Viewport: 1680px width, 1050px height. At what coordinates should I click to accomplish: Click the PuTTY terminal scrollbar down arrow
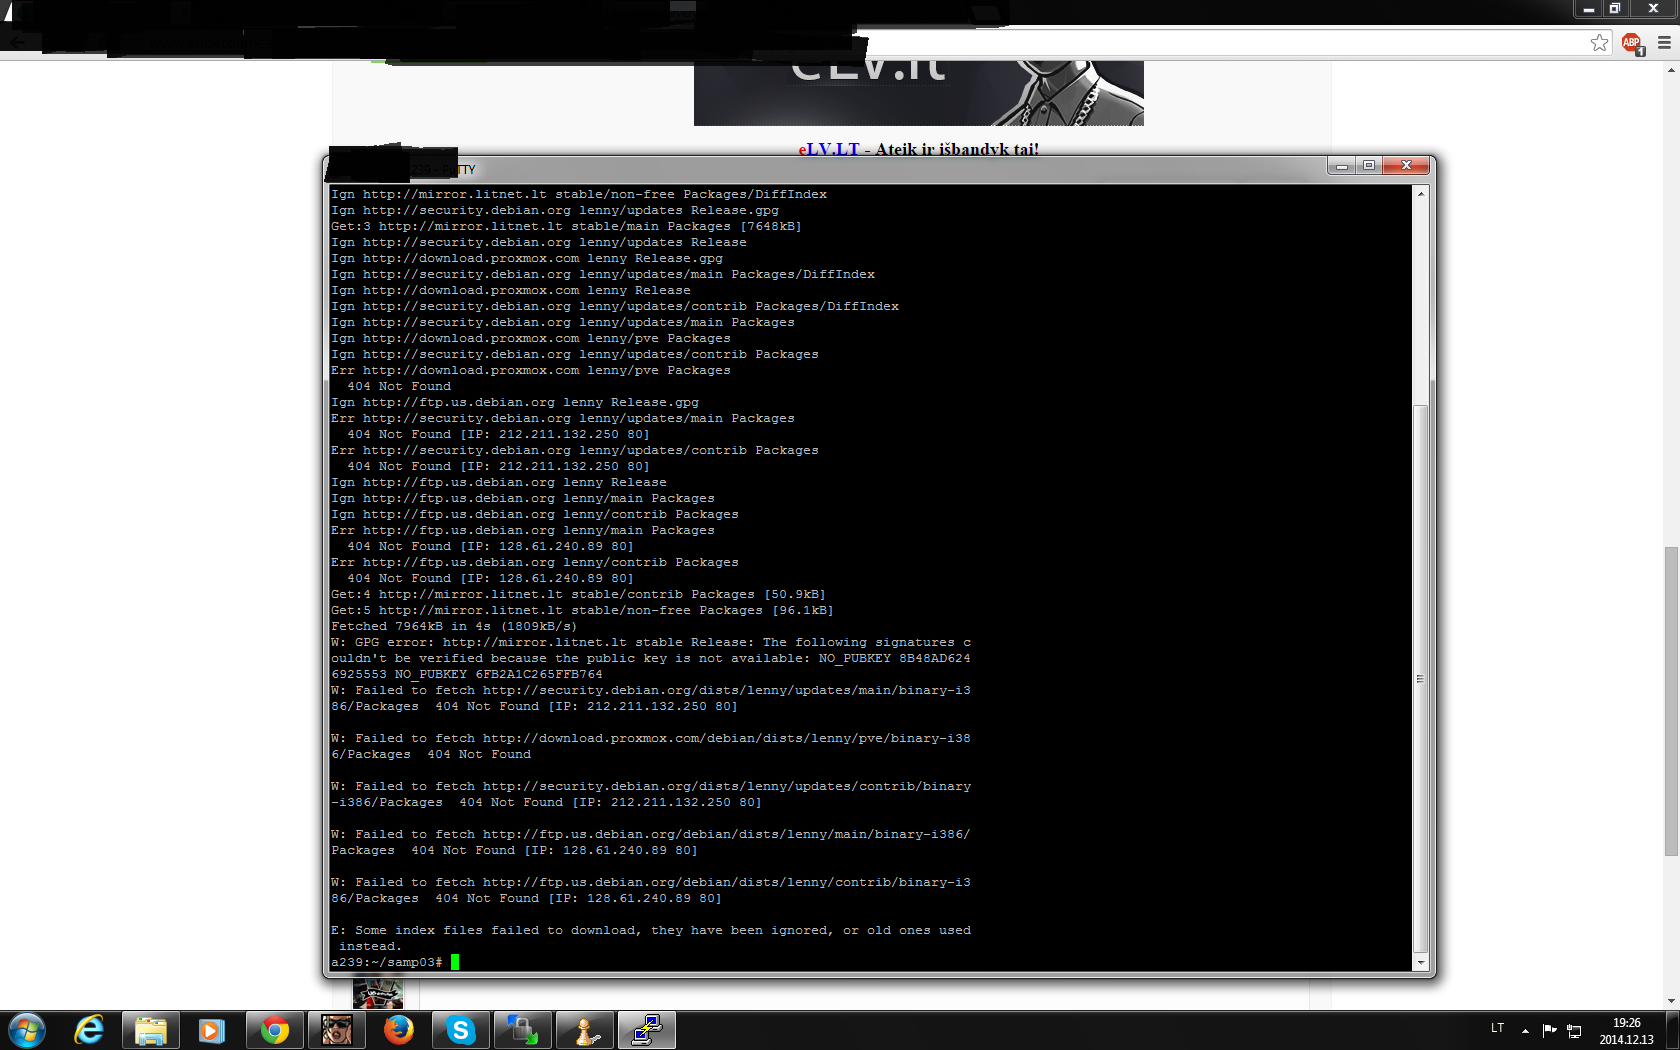1420,962
